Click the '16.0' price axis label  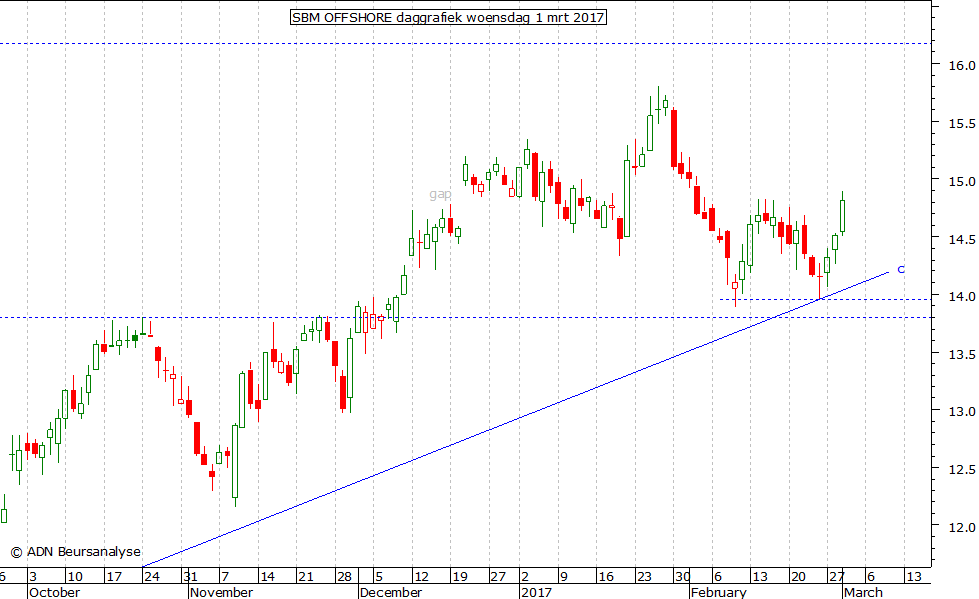(962, 65)
